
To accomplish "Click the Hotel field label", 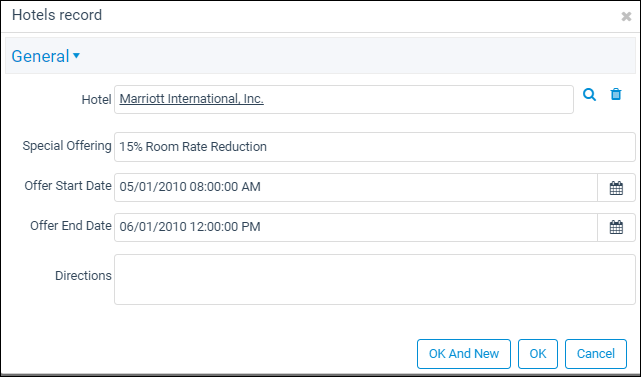I will (96, 99).
